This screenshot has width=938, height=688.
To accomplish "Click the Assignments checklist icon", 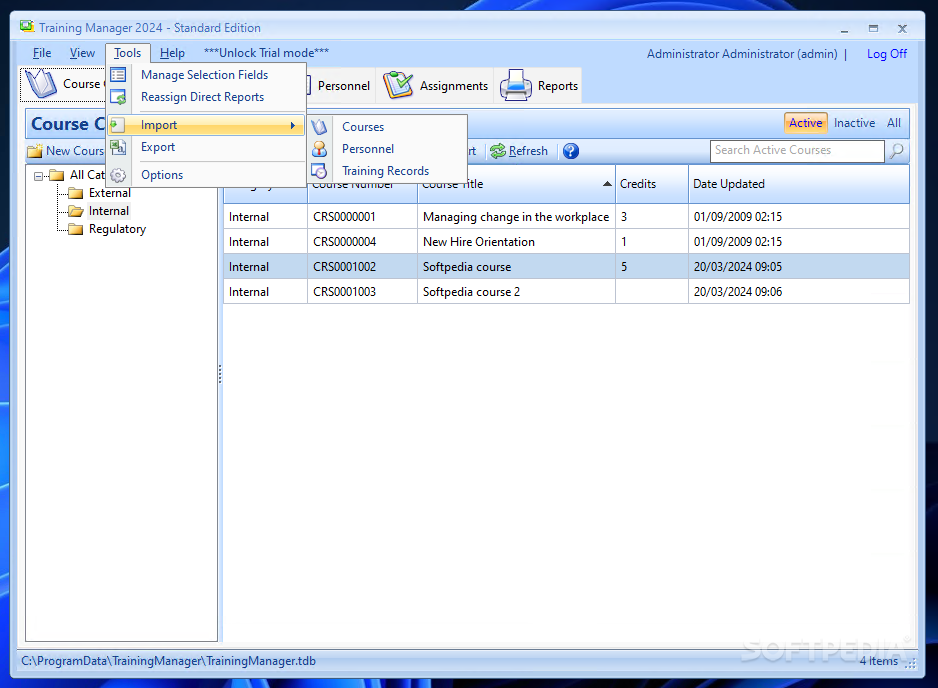I will 398,85.
